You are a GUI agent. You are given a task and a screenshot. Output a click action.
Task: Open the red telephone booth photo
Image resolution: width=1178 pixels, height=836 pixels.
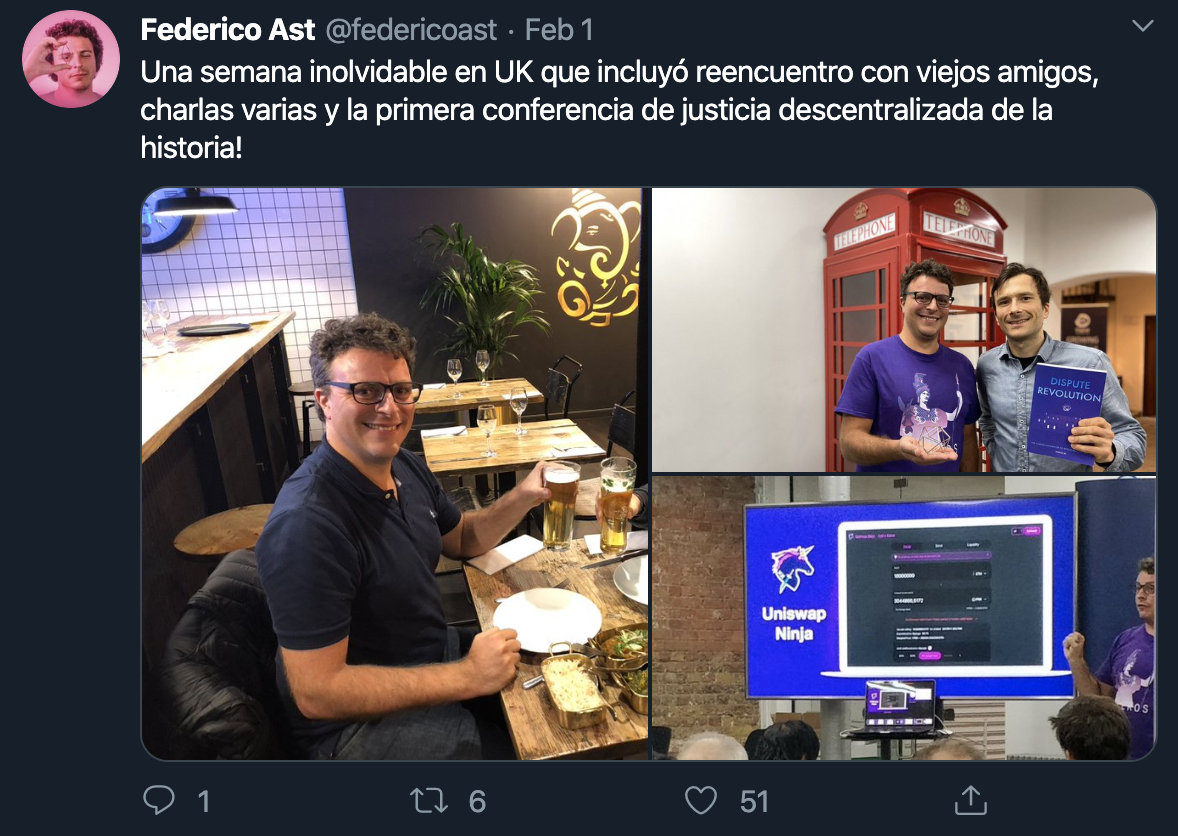tap(904, 330)
